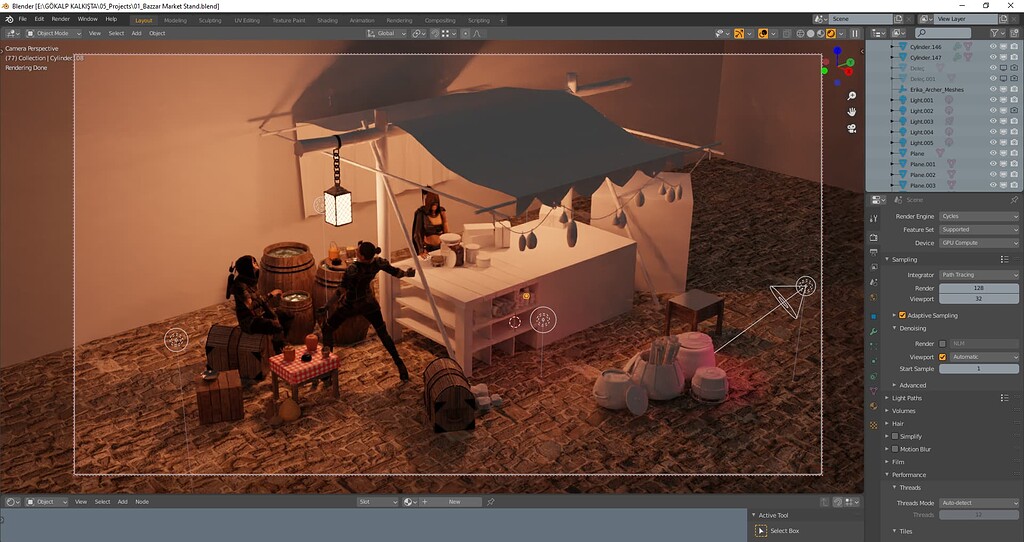The width and height of the screenshot is (1024, 542).
Task: Click the outliner search field
Action: point(942,33)
